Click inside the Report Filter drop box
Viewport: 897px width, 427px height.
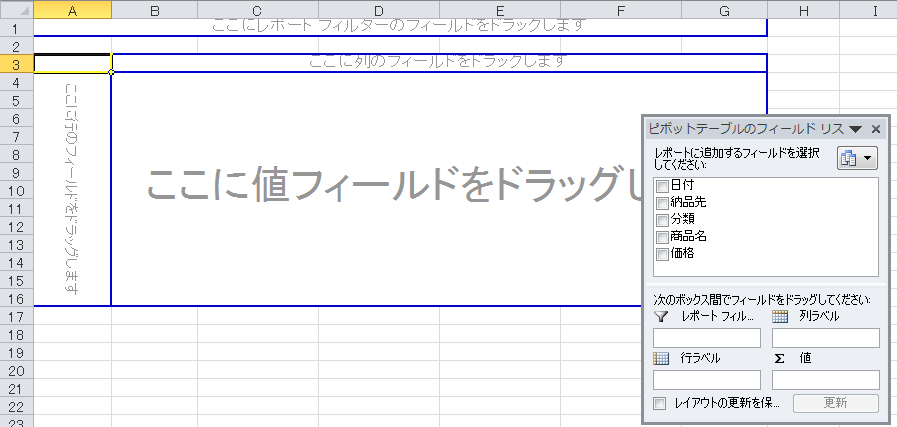pos(706,337)
